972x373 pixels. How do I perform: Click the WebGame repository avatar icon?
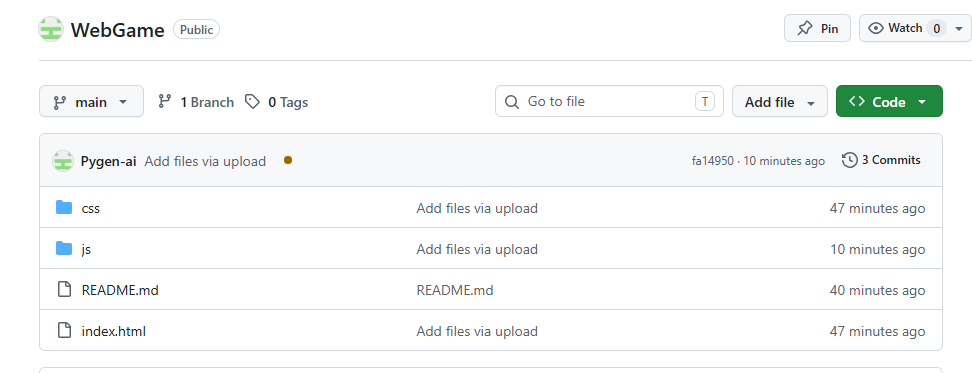[x=51, y=29]
